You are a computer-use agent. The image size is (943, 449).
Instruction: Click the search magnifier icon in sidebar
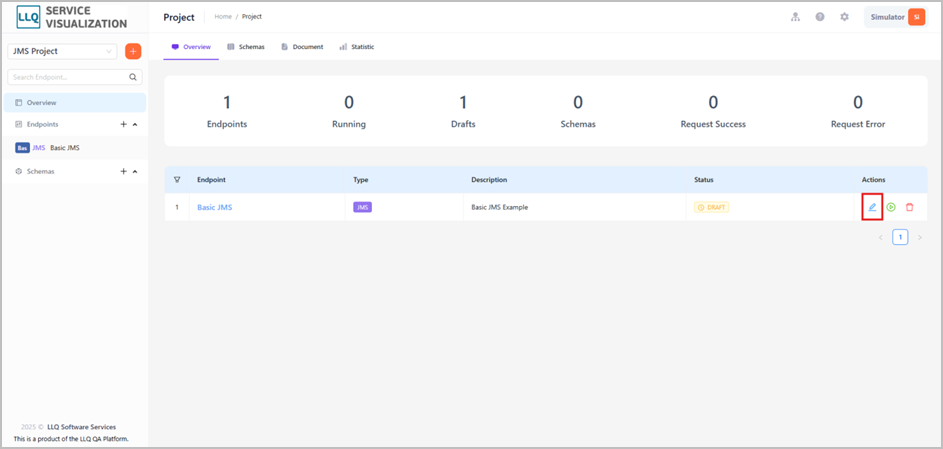[133, 77]
